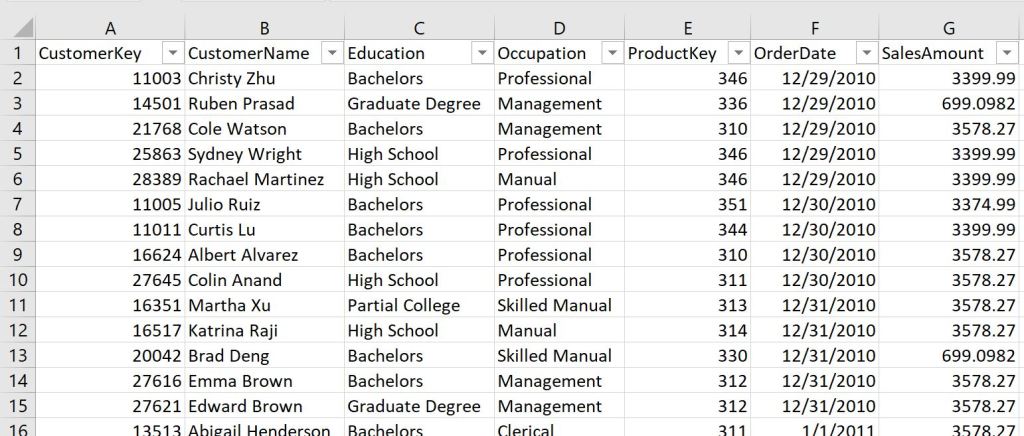Select row 5 header
The width and height of the screenshot is (1024, 436).
16,154
